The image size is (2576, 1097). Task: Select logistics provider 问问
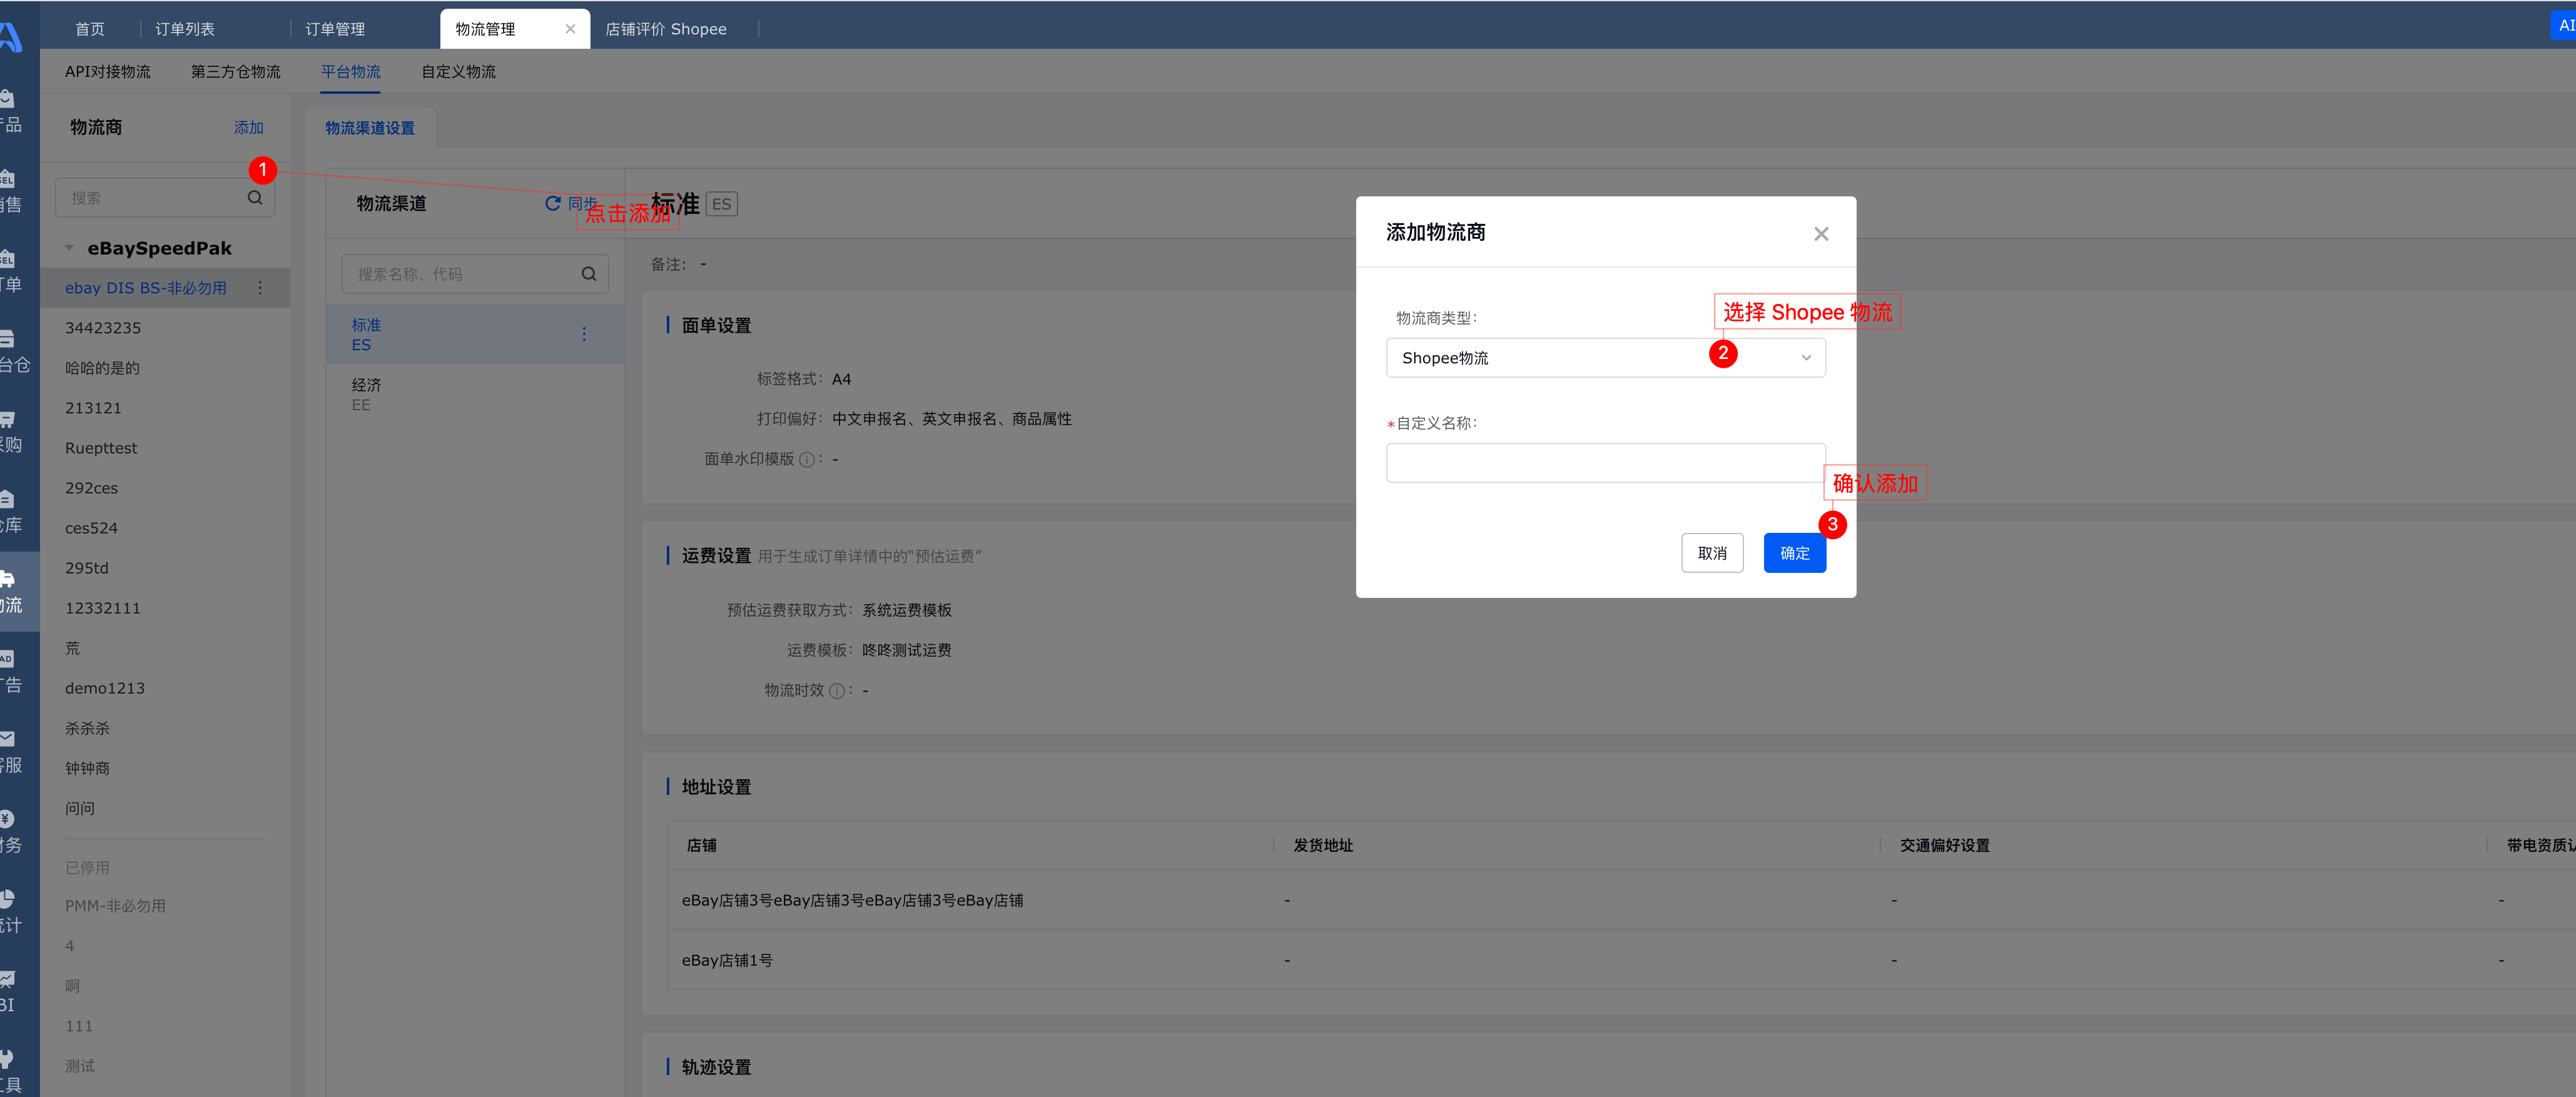(165, 808)
